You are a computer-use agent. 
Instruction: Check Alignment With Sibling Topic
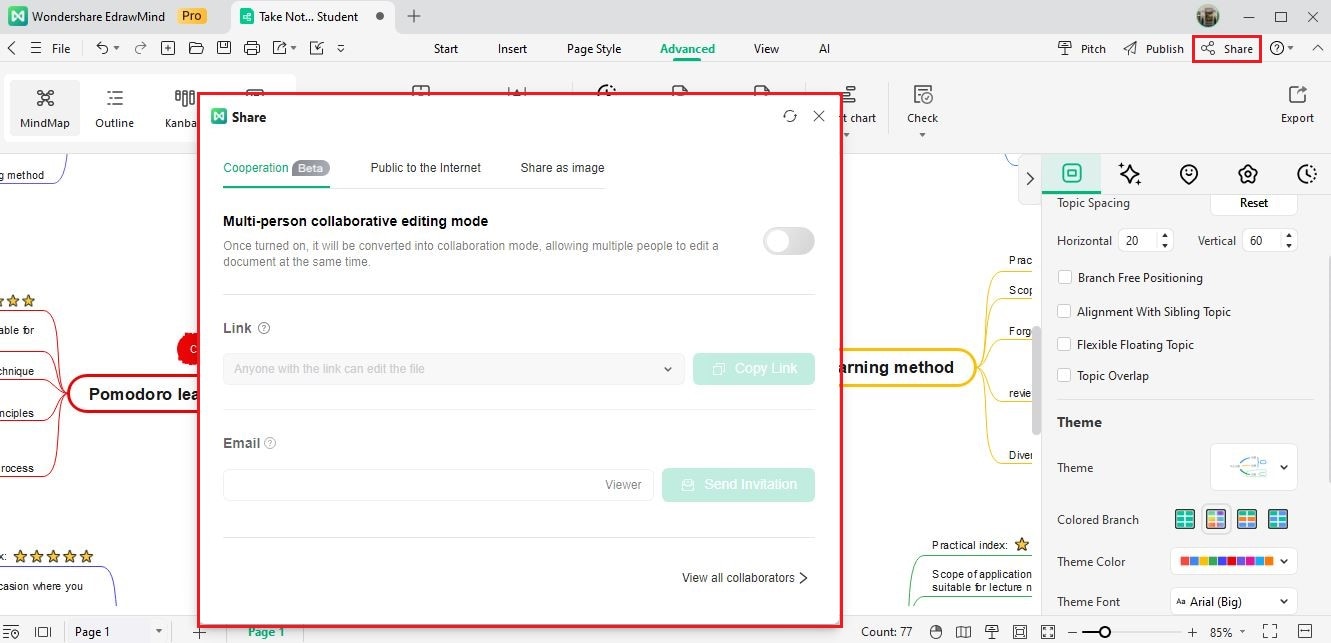pyautogui.click(x=1065, y=312)
